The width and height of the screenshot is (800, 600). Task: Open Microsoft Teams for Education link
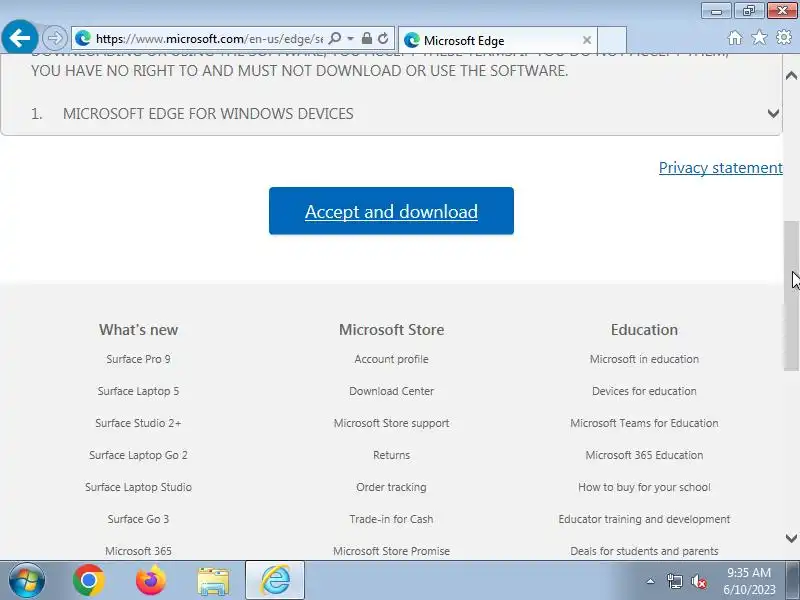644,423
